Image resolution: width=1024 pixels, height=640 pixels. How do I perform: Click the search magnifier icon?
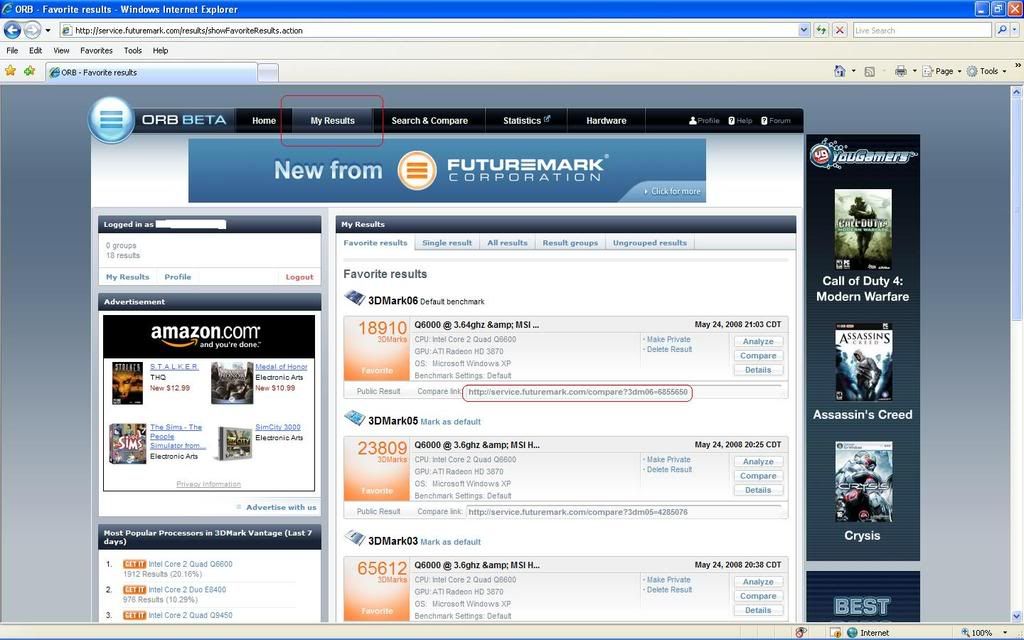coord(1002,30)
